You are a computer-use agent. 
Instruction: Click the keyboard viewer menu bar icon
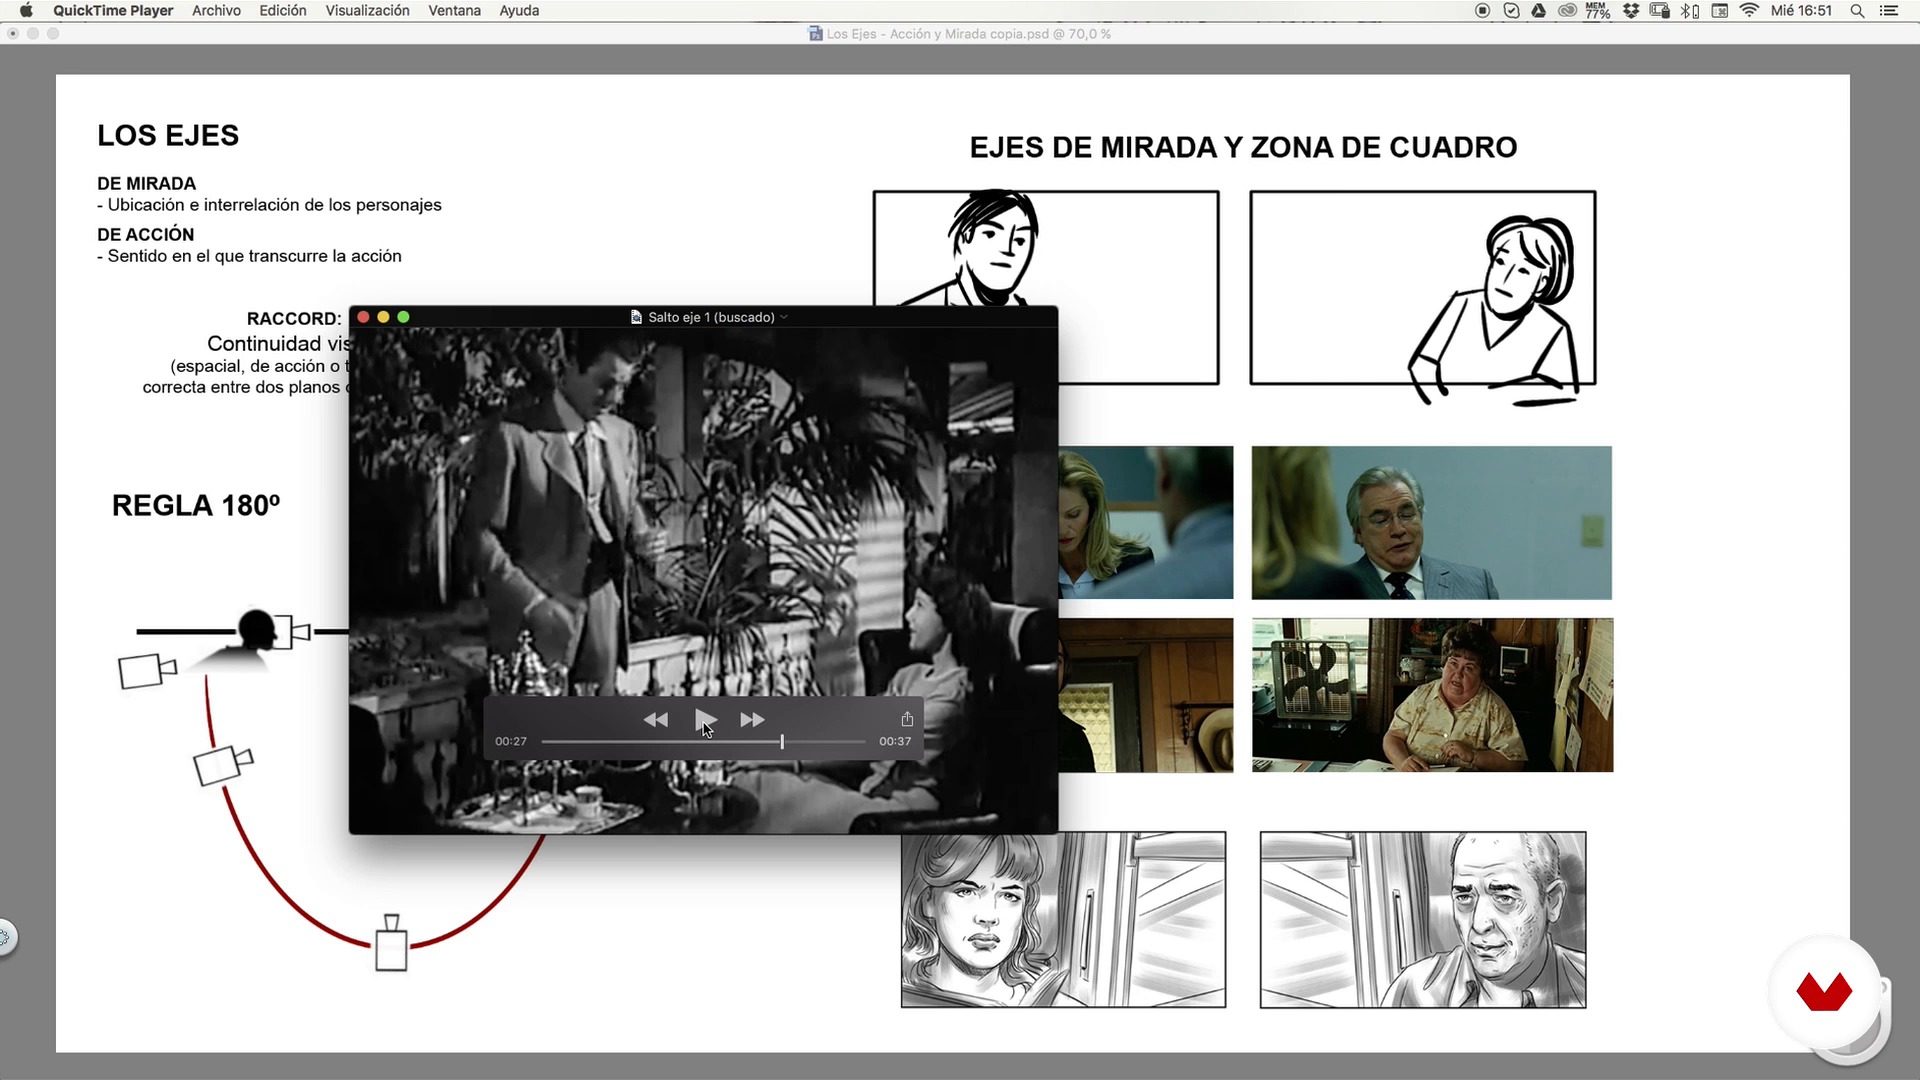(x=1720, y=11)
